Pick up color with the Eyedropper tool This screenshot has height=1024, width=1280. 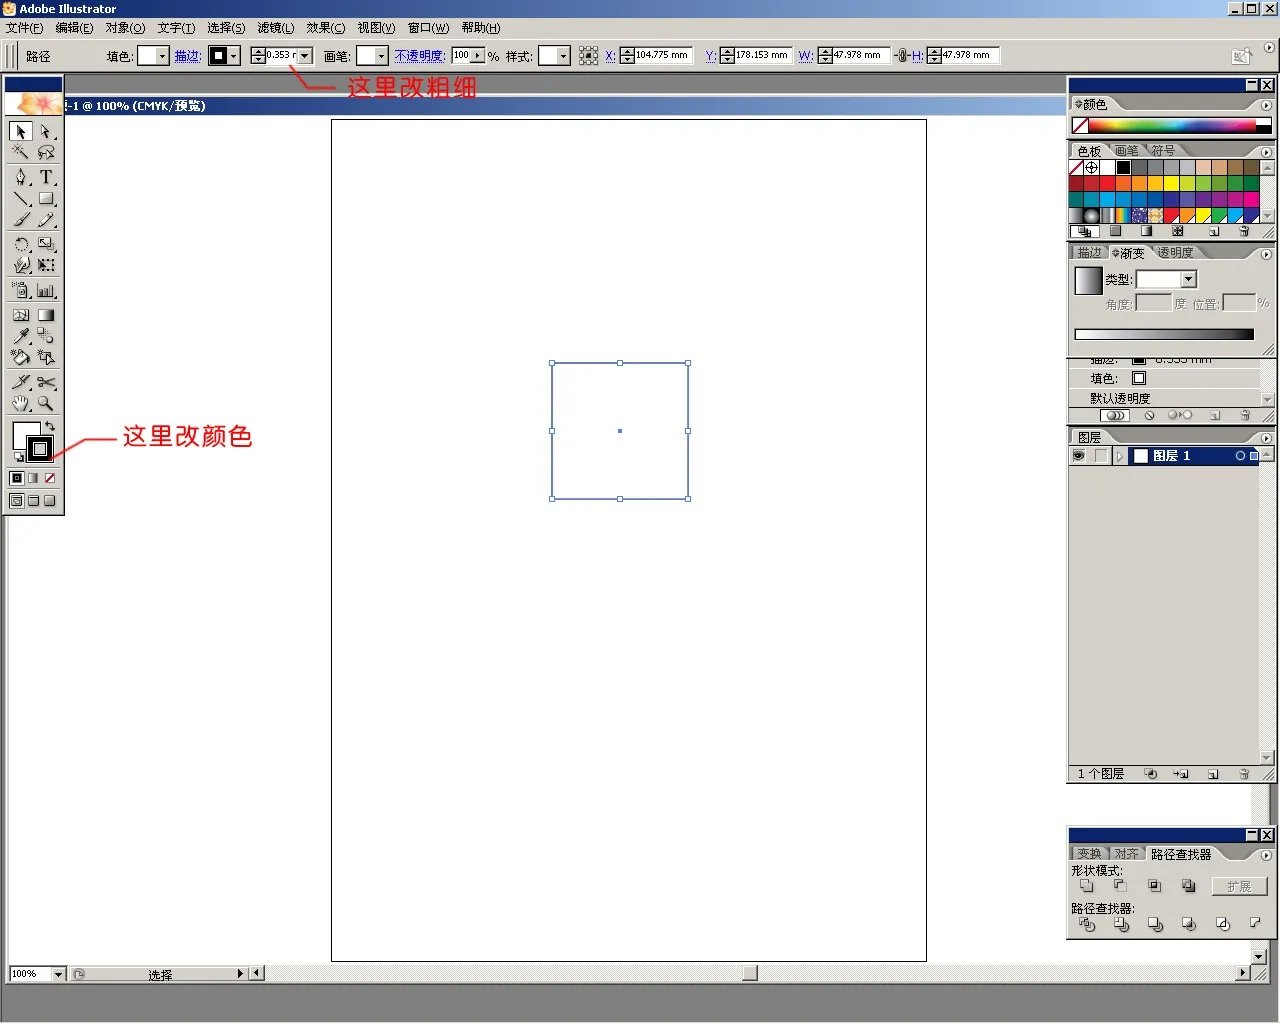point(20,335)
